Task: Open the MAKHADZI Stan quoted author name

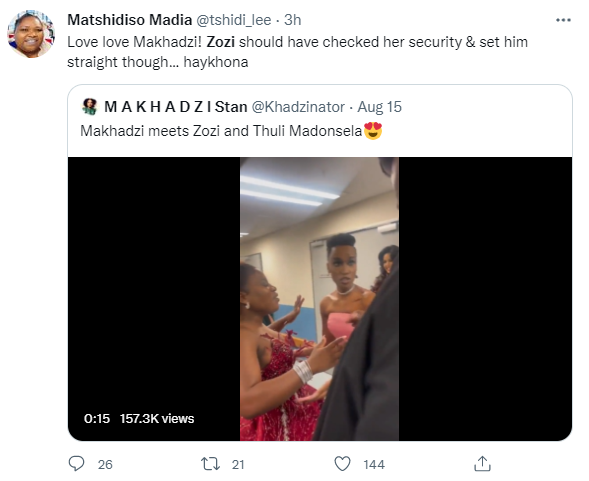Action: pyautogui.click(x=175, y=107)
